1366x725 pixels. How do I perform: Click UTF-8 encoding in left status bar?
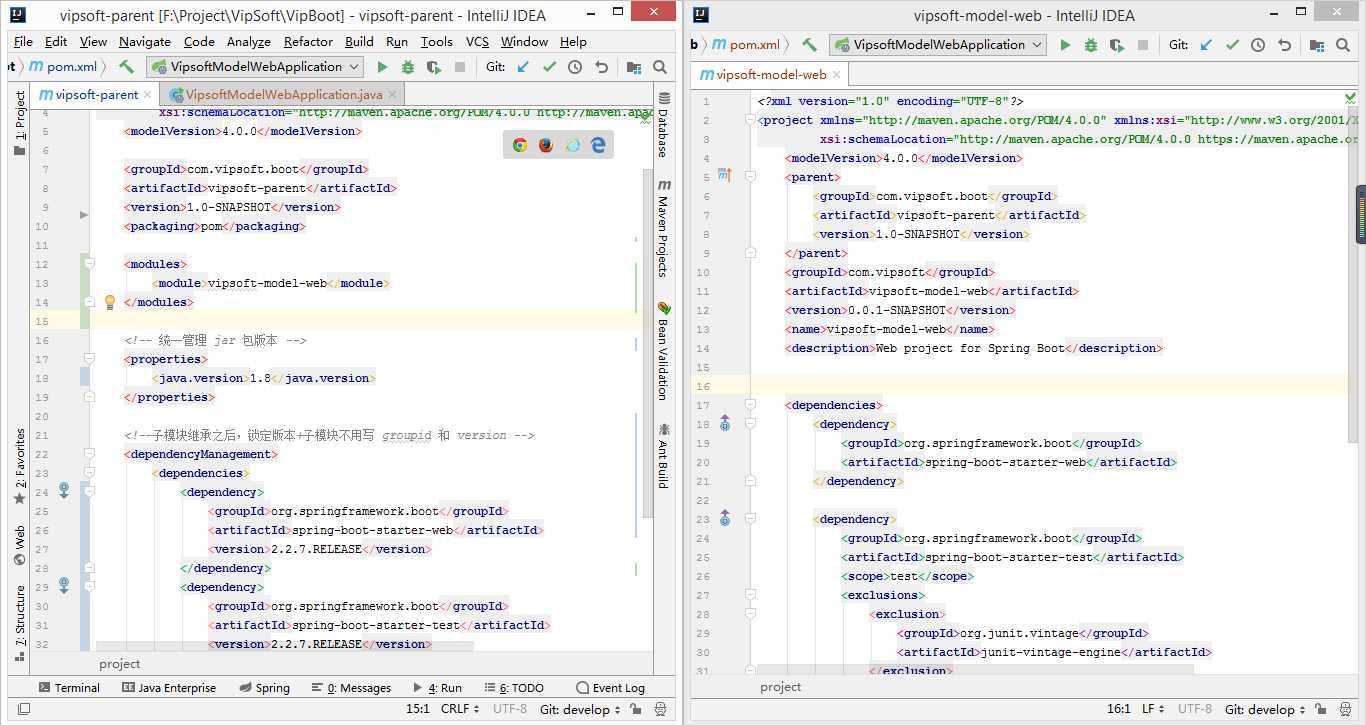(x=510, y=709)
